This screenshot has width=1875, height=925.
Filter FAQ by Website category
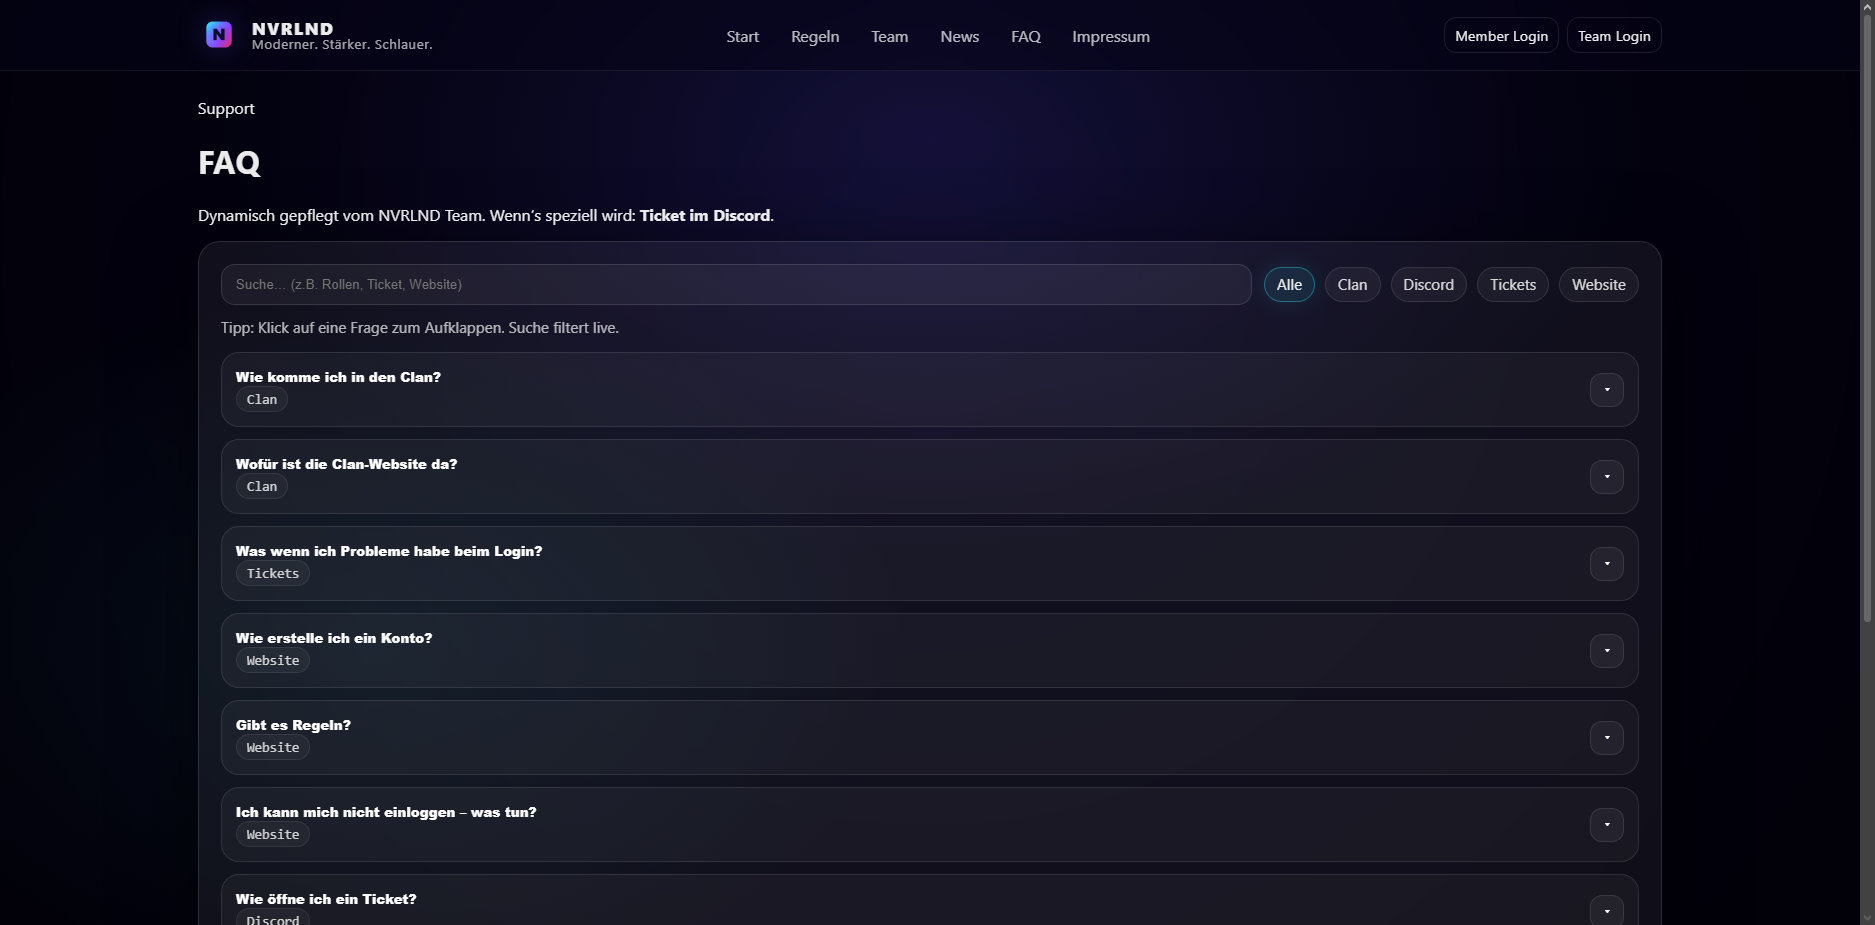pyautogui.click(x=1598, y=285)
